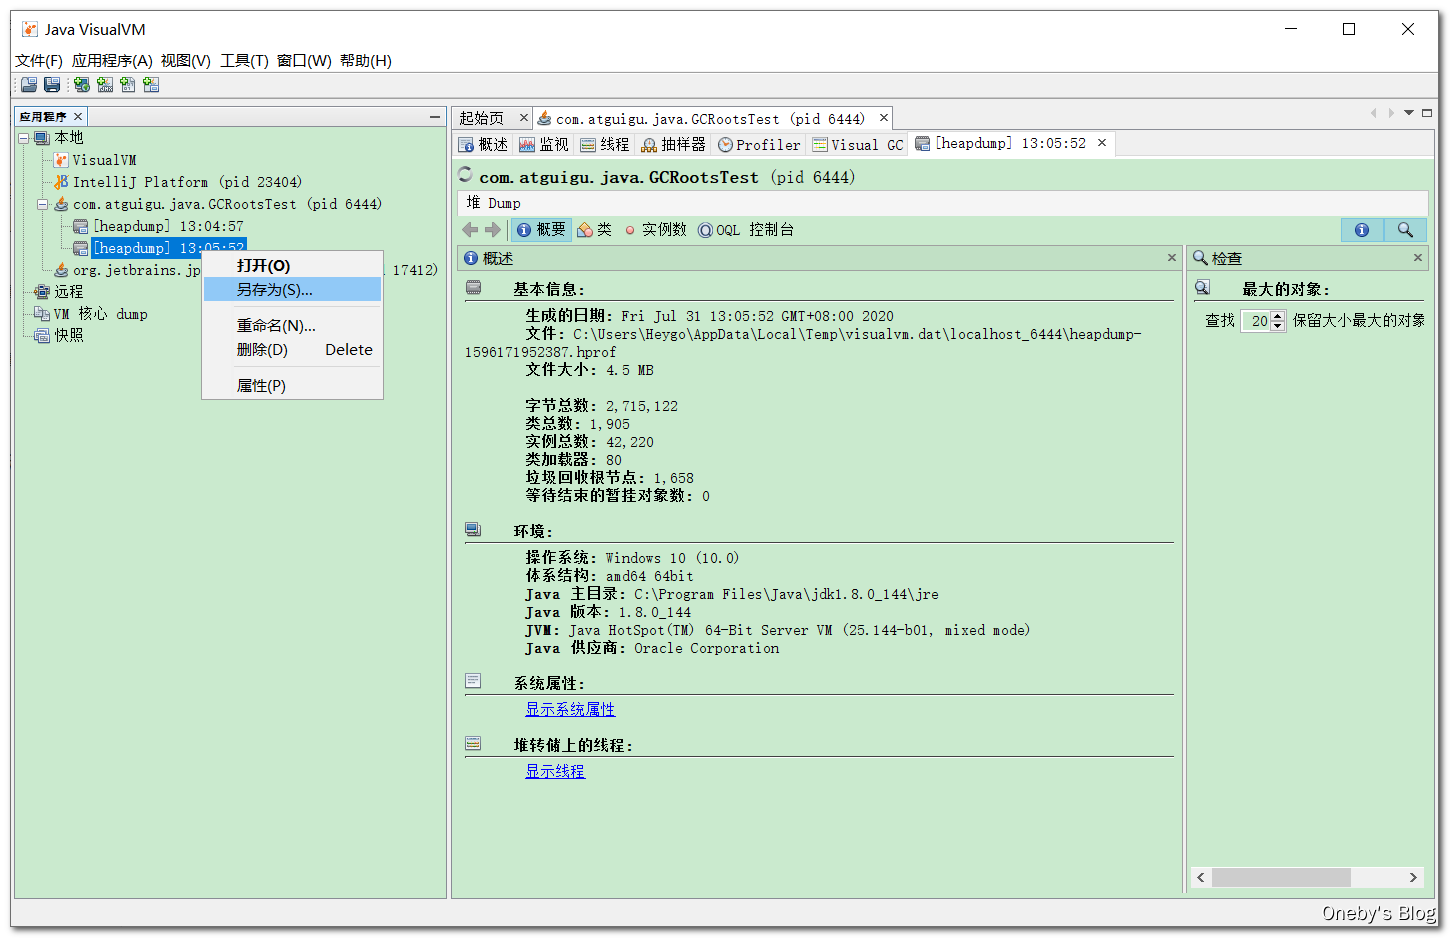Click the [heapdump] 13:05:52 dump icon in the tree
Image resolution: width=1450 pixels, height=938 pixels.
(x=81, y=248)
